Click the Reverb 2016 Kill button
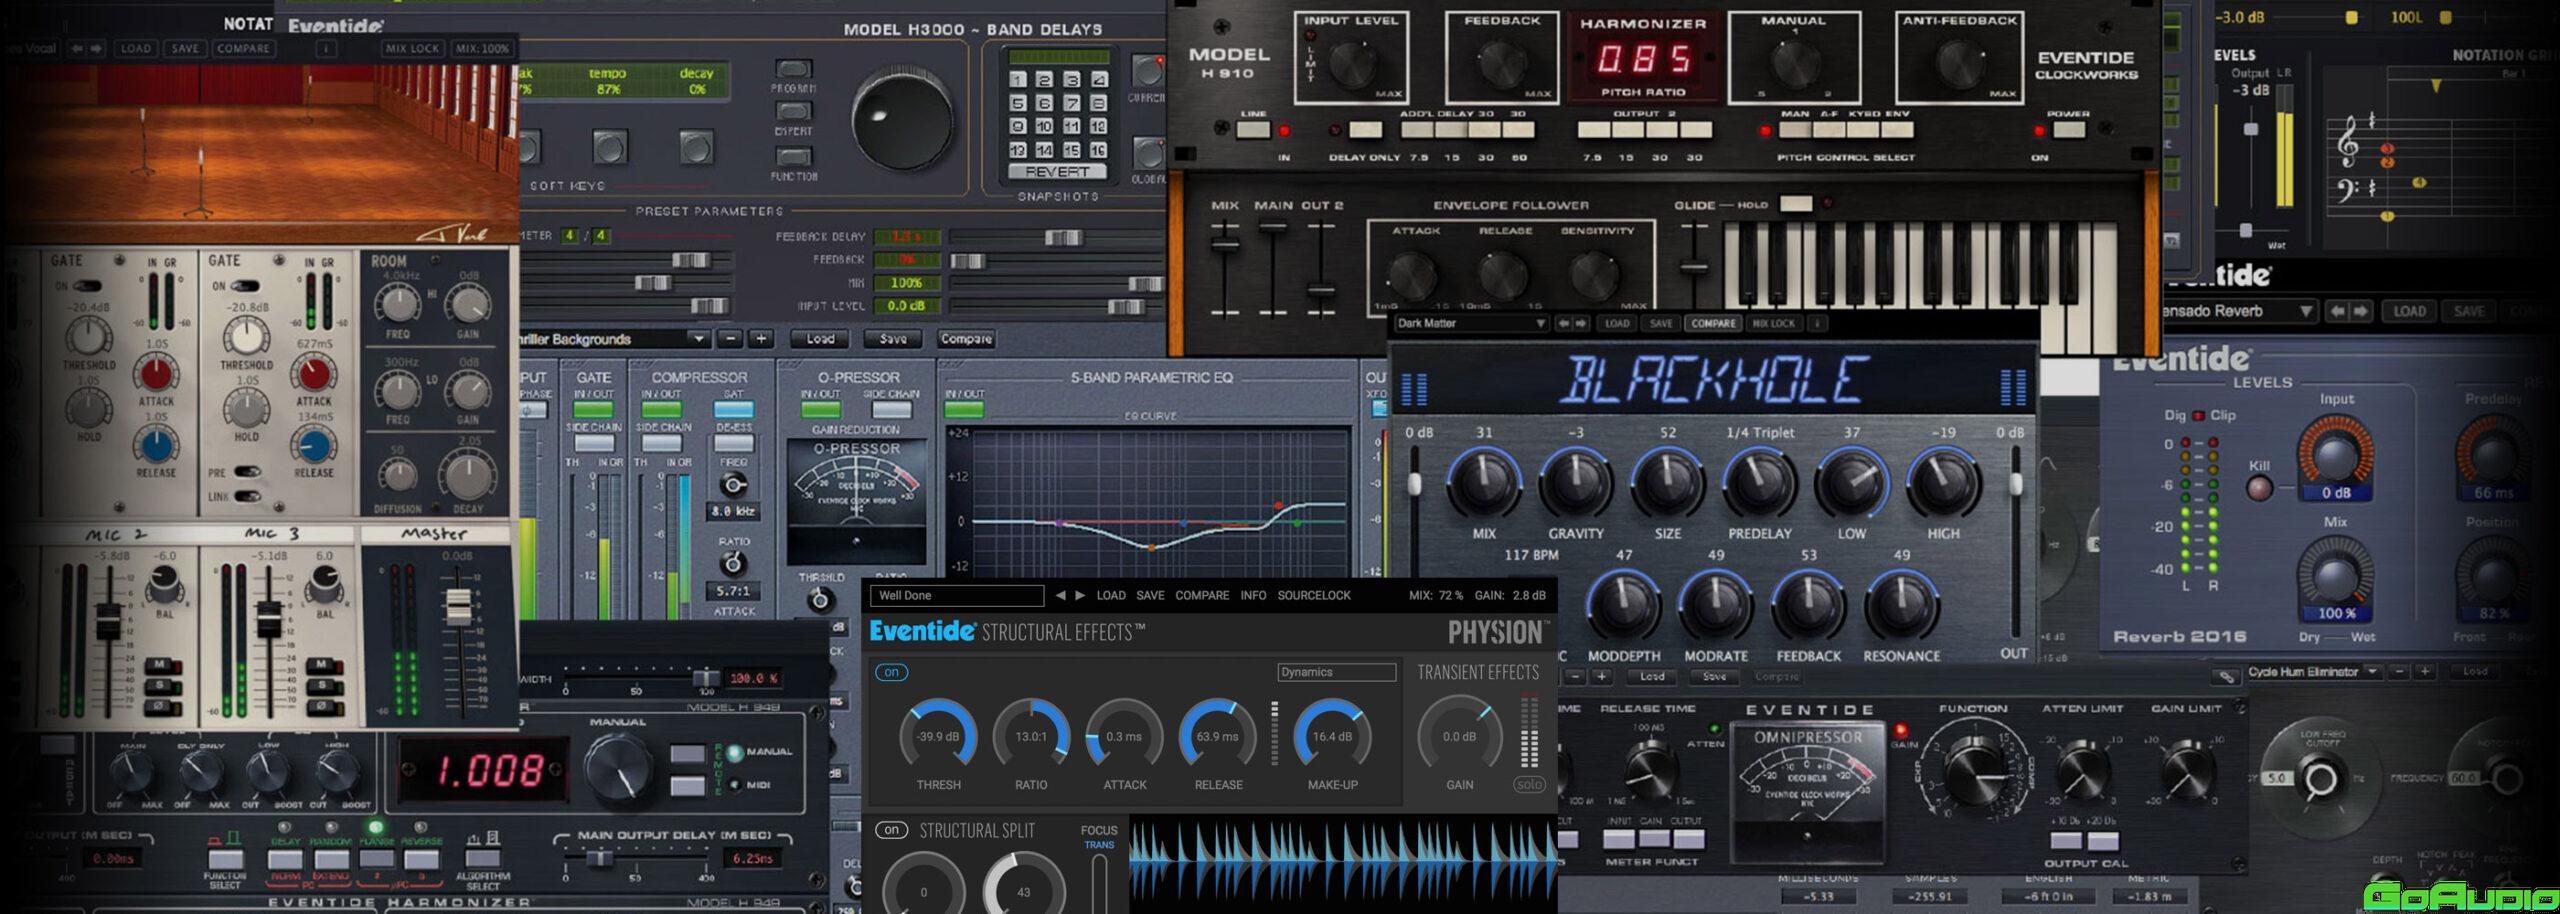 2259,488
